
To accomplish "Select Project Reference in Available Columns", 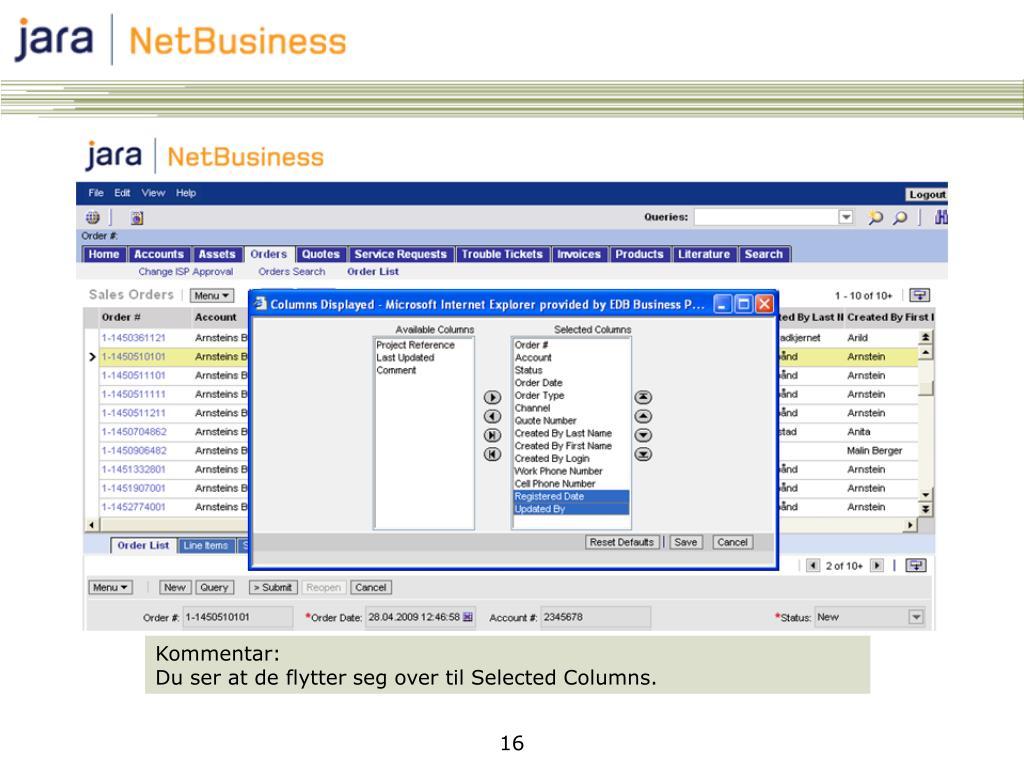I will coord(415,345).
